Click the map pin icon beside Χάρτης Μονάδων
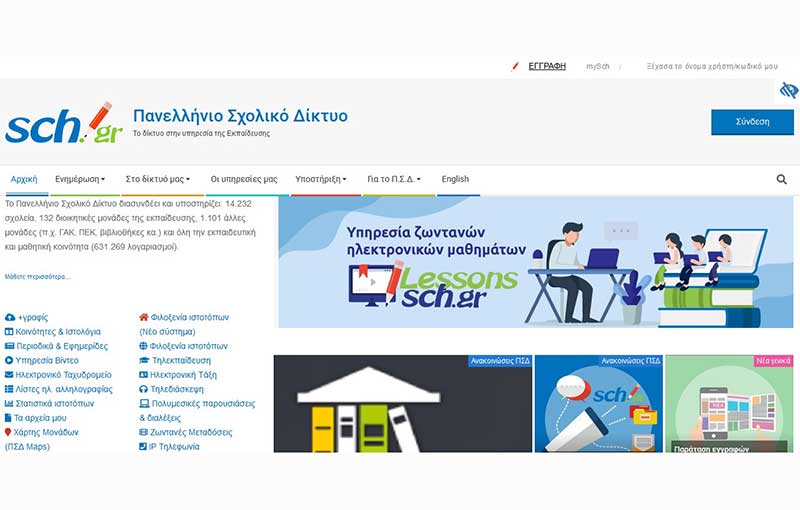The image size is (800, 510). [8, 432]
